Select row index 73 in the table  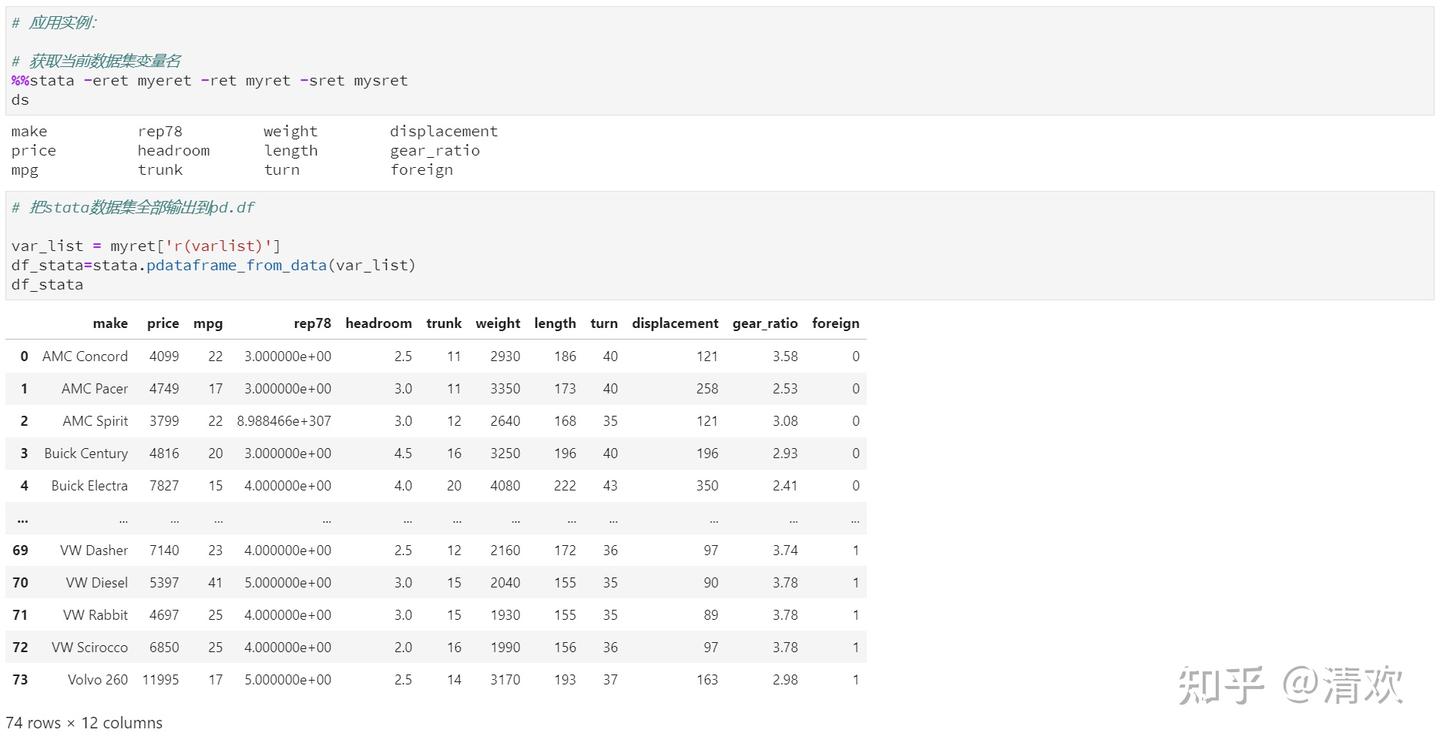pos(20,680)
